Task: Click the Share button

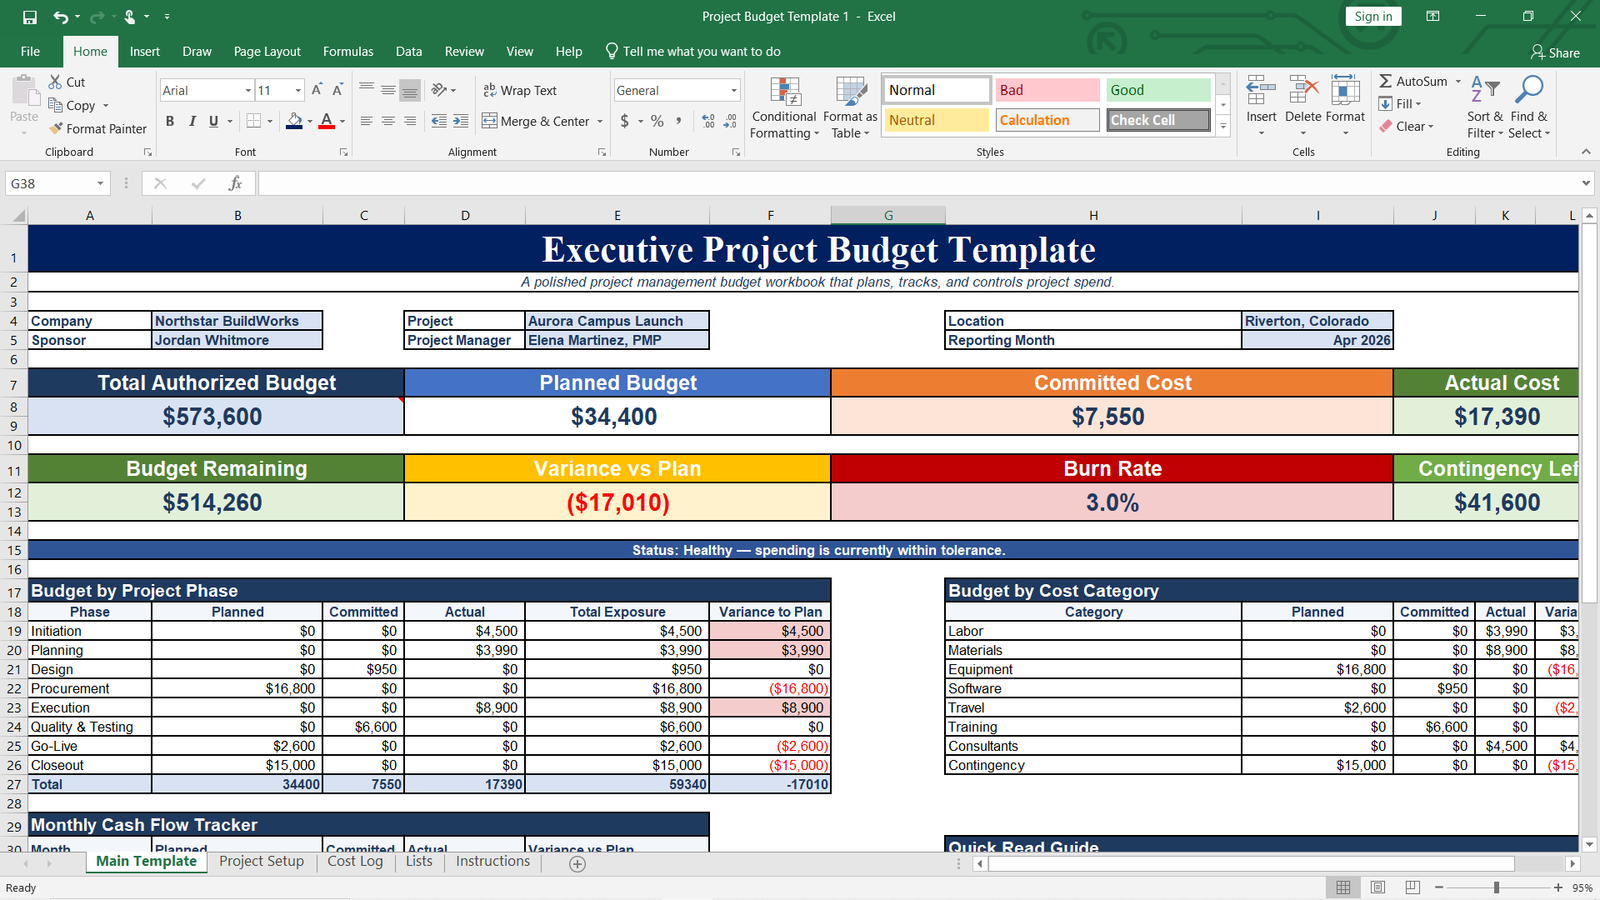Action: tap(1555, 53)
